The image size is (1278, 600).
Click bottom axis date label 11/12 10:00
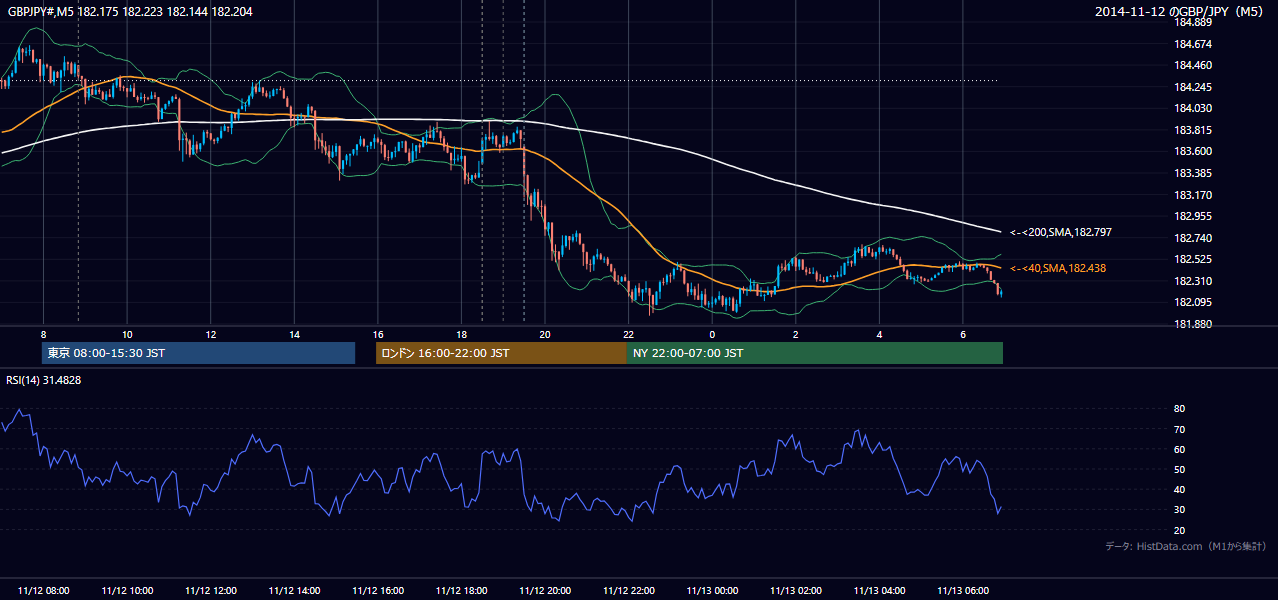127,591
